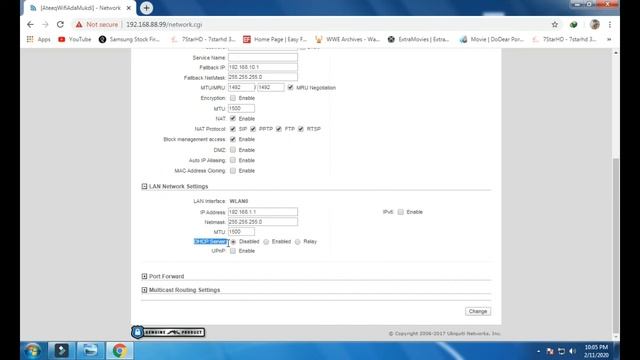The image size is (640, 360).
Task: Open the Samsung Stock Firmware bookmark
Action: tap(129, 39)
